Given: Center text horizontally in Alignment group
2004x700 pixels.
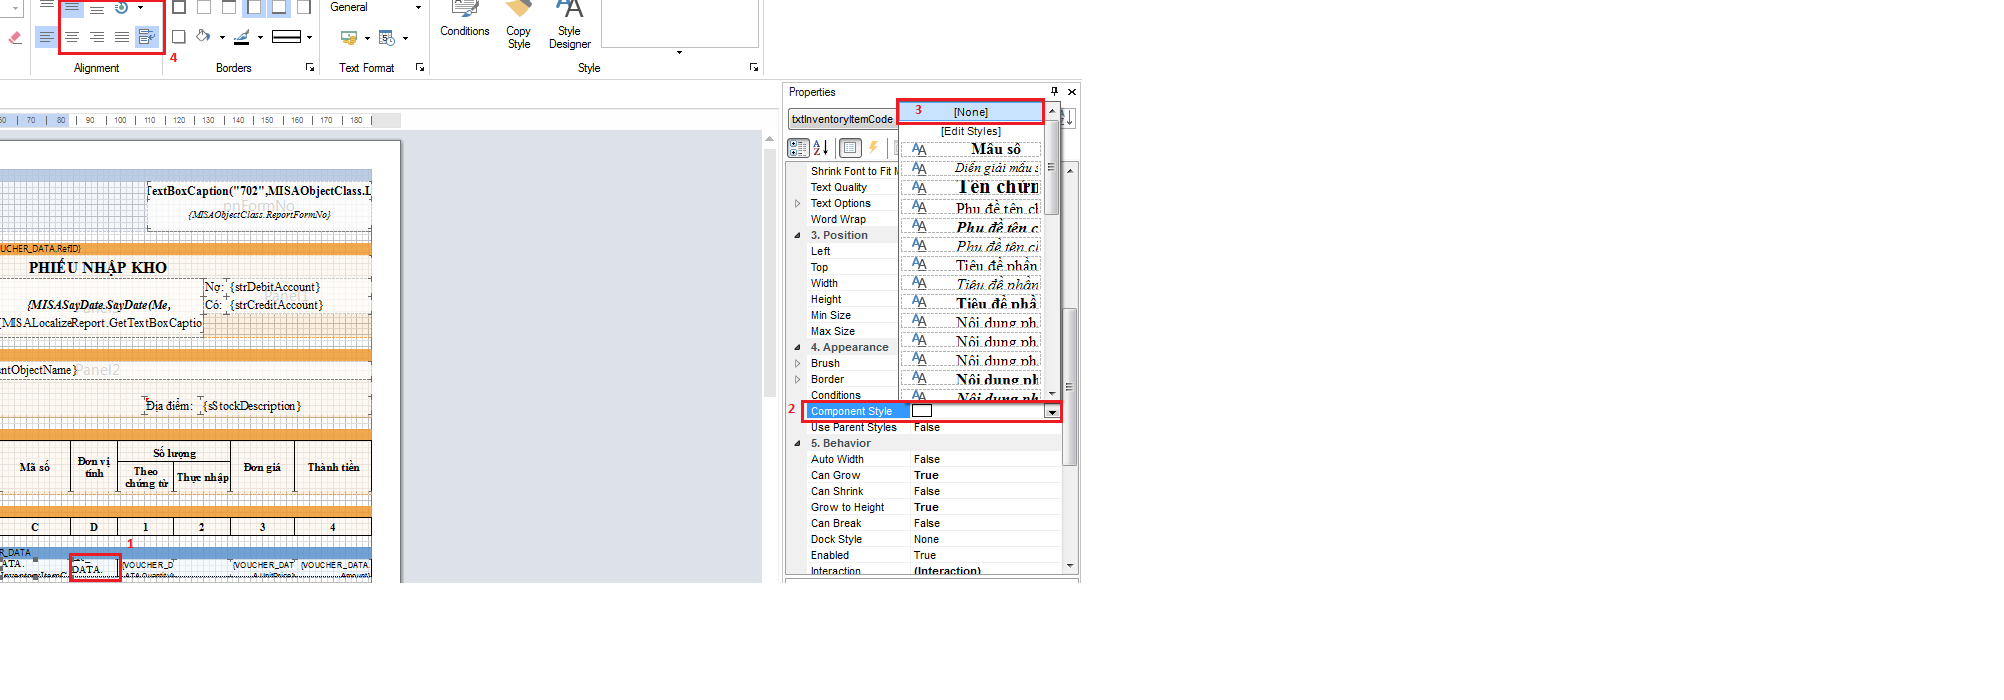Looking at the screenshot, I should tap(72, 37).
